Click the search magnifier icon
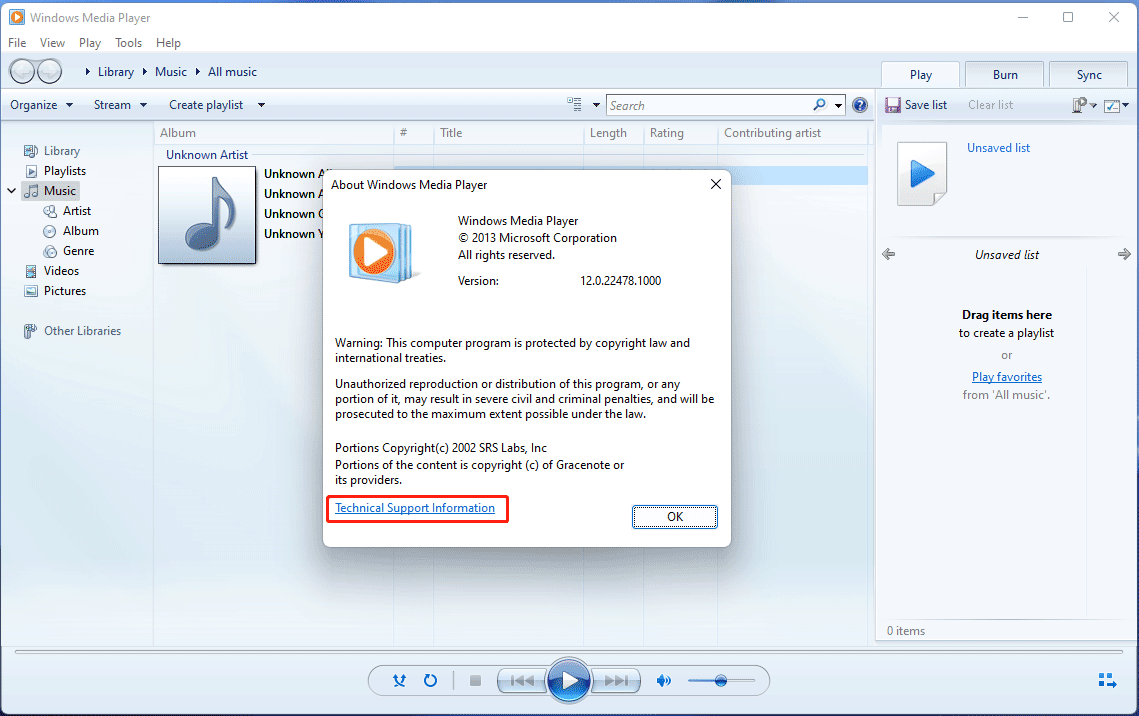 [819, 105]
